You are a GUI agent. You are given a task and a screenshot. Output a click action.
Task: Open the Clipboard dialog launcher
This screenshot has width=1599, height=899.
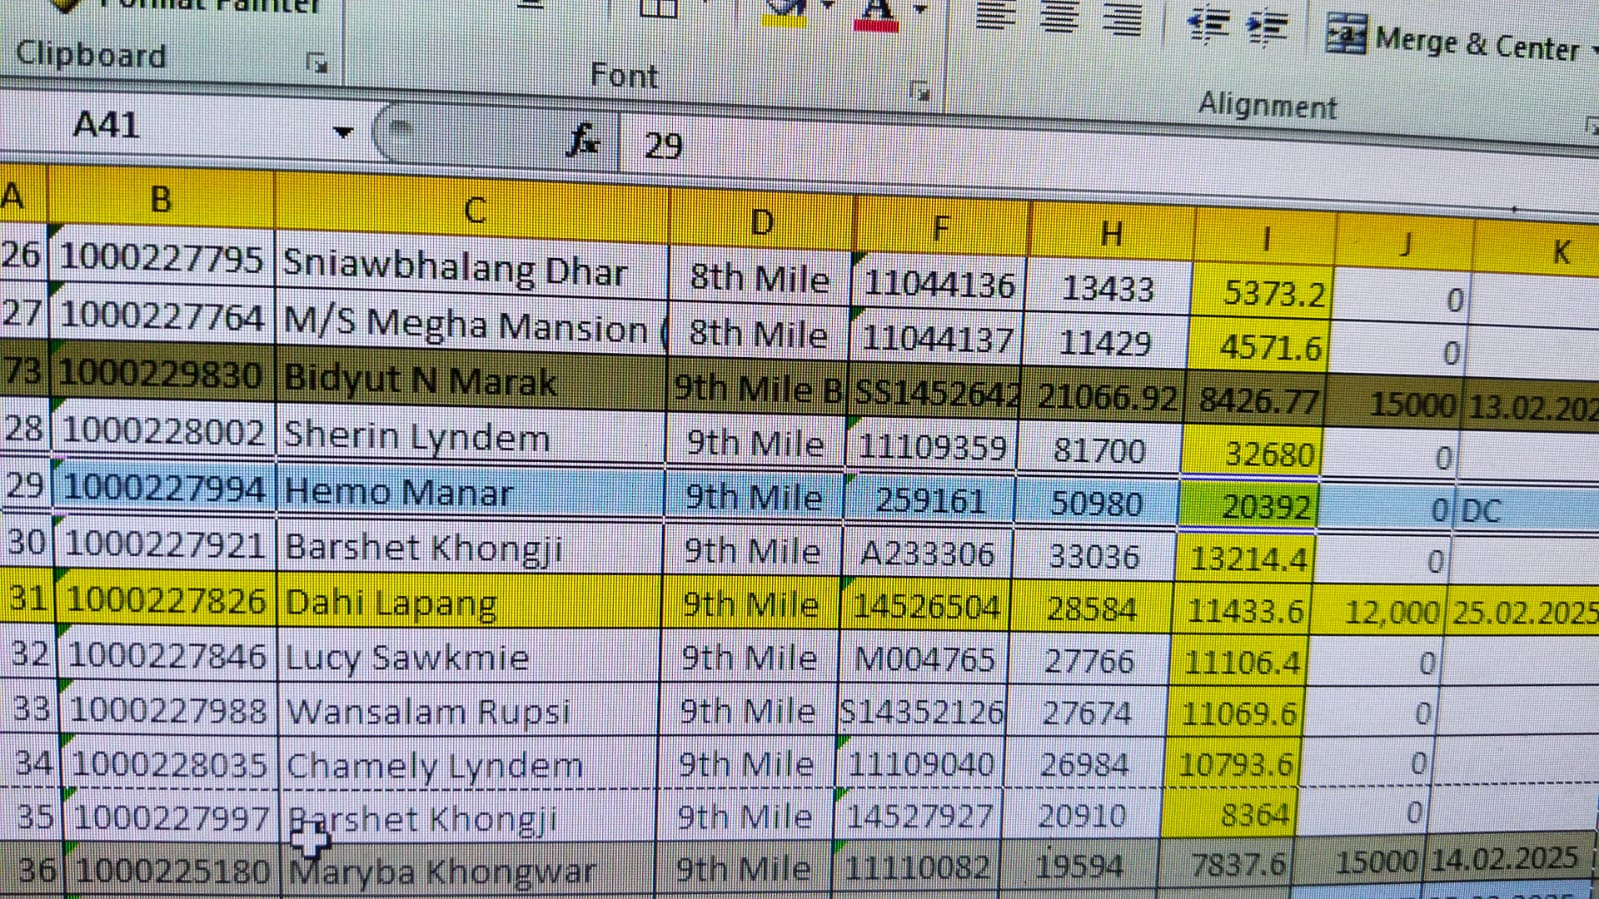tap(317, 64)
